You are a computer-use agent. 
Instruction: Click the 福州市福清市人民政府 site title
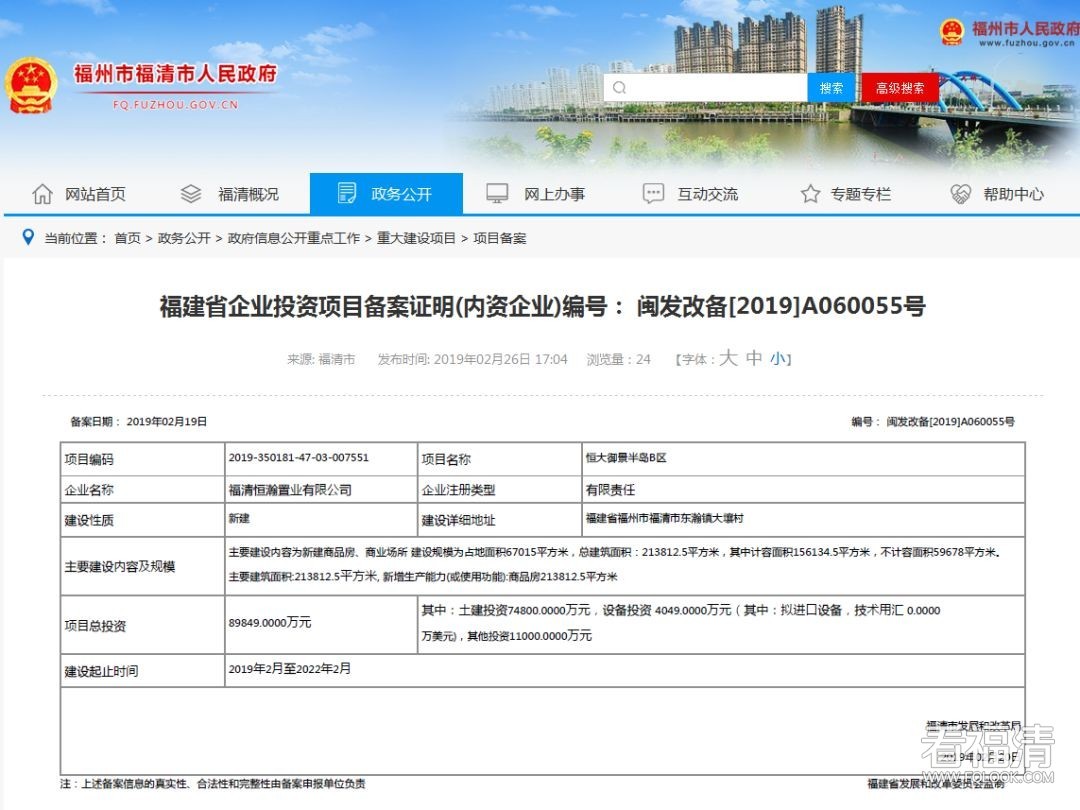[176, 74]
